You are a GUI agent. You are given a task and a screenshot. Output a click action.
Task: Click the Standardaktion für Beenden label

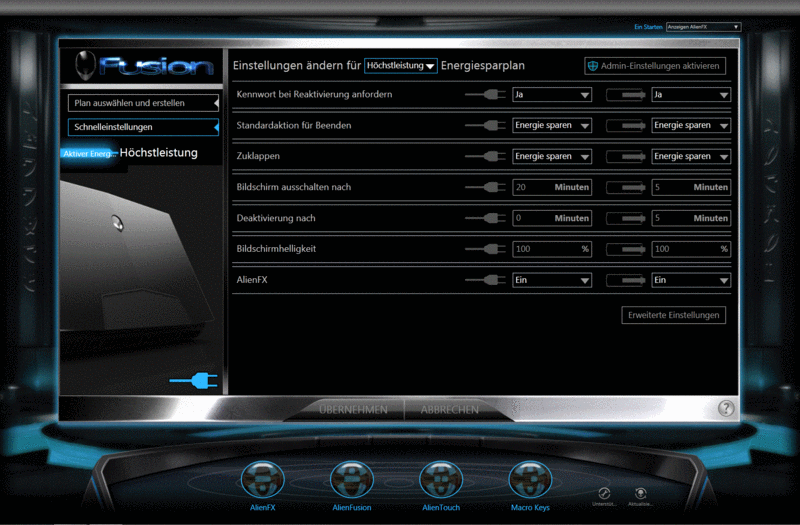(294, 126)
